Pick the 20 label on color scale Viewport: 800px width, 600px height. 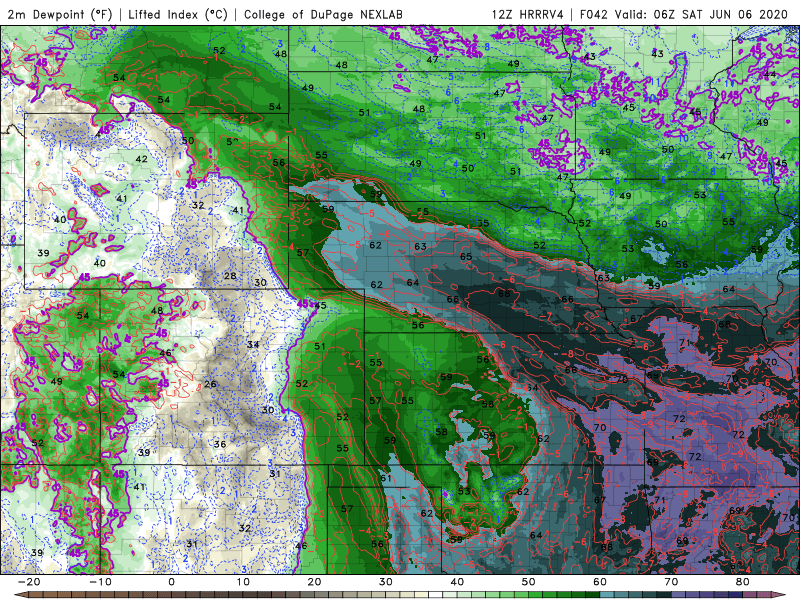pos(314,582)
